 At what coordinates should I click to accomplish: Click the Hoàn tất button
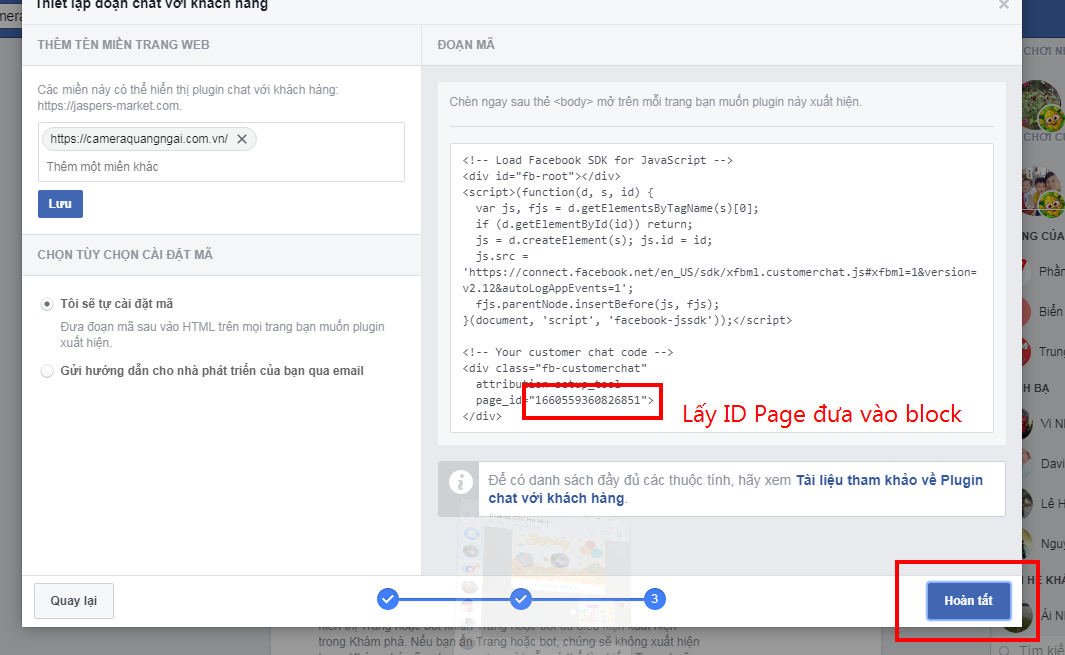tap(968, 601)
